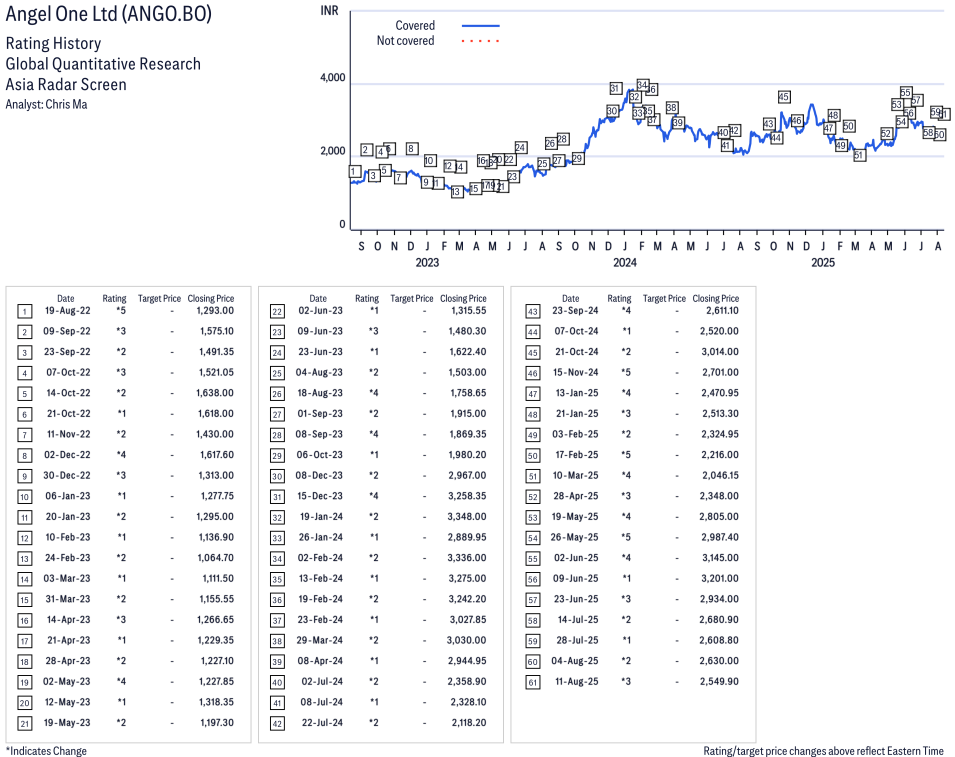Select marker 8 on the price chart
Screen dimensions: 955x757
tap(412, 149)
